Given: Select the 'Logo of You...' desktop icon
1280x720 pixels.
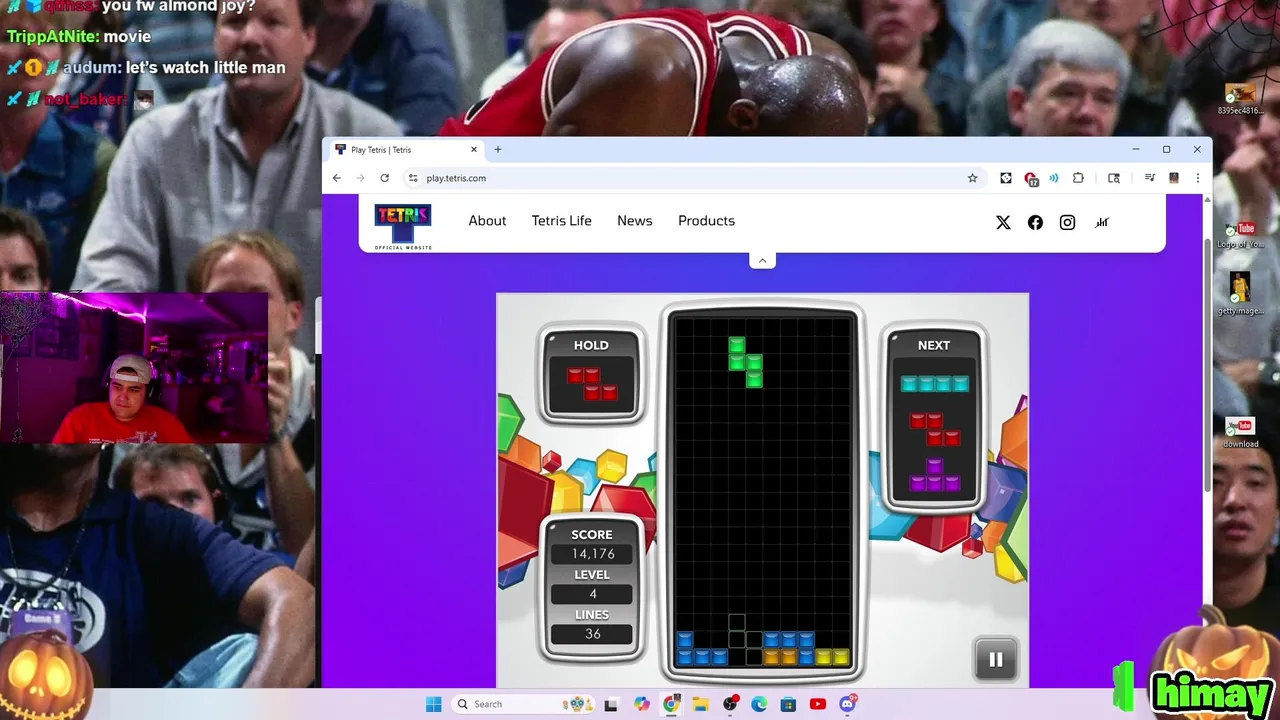Looking at the screenshot, I should (x=1240, y=235).
